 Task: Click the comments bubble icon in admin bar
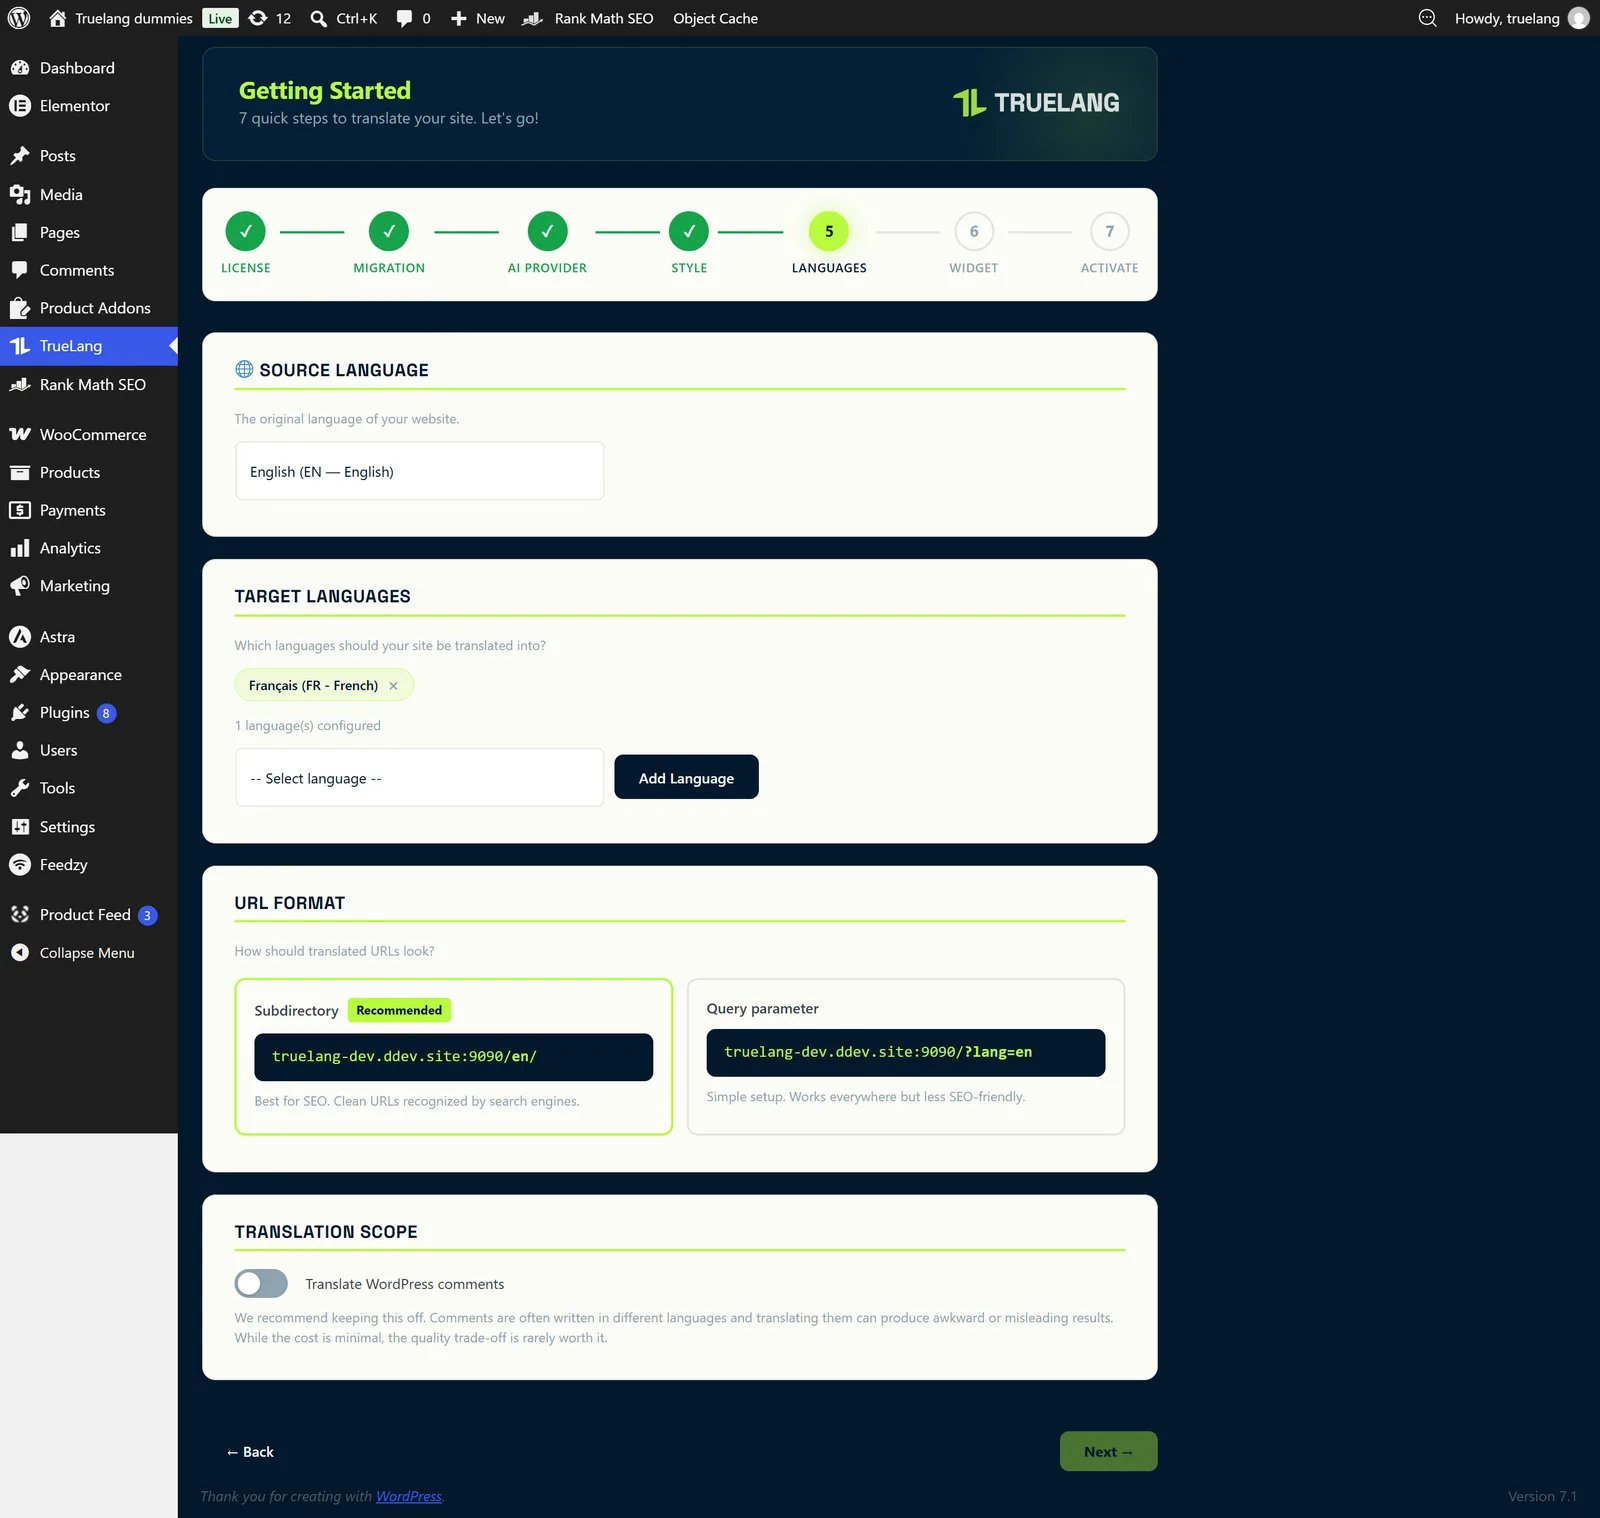tap(404, 18)
